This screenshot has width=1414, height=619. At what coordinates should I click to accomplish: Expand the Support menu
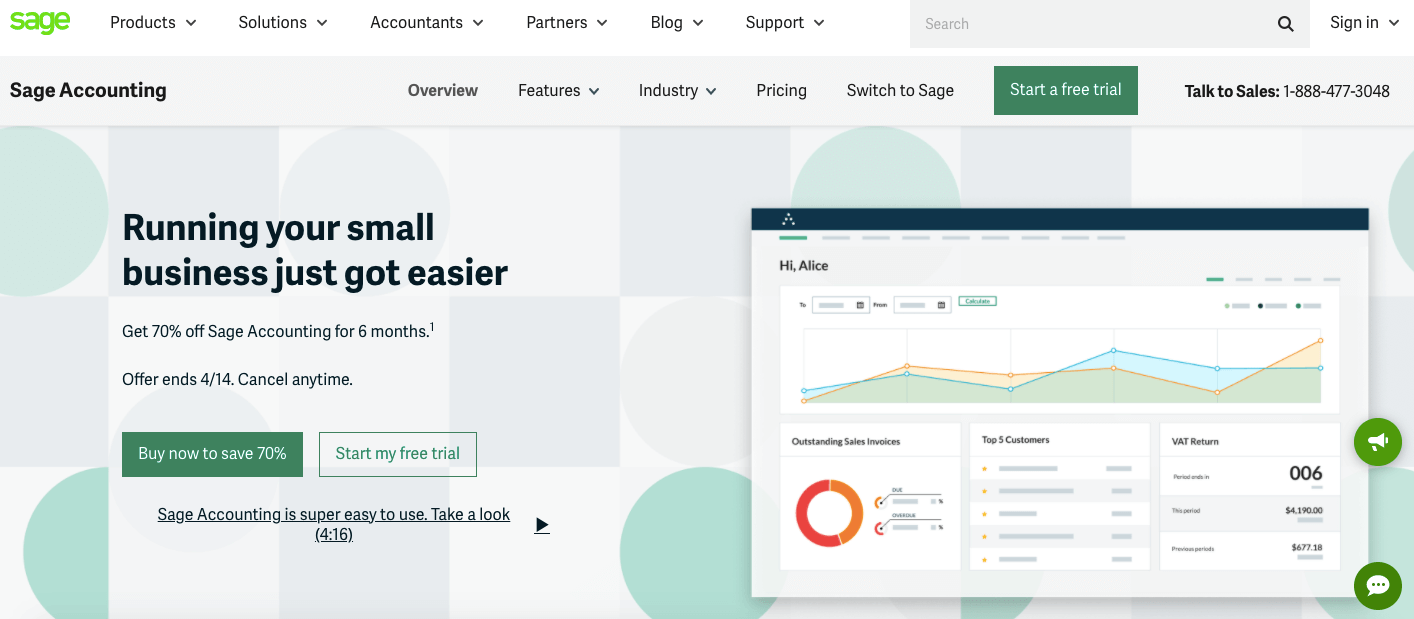[785, 22]
